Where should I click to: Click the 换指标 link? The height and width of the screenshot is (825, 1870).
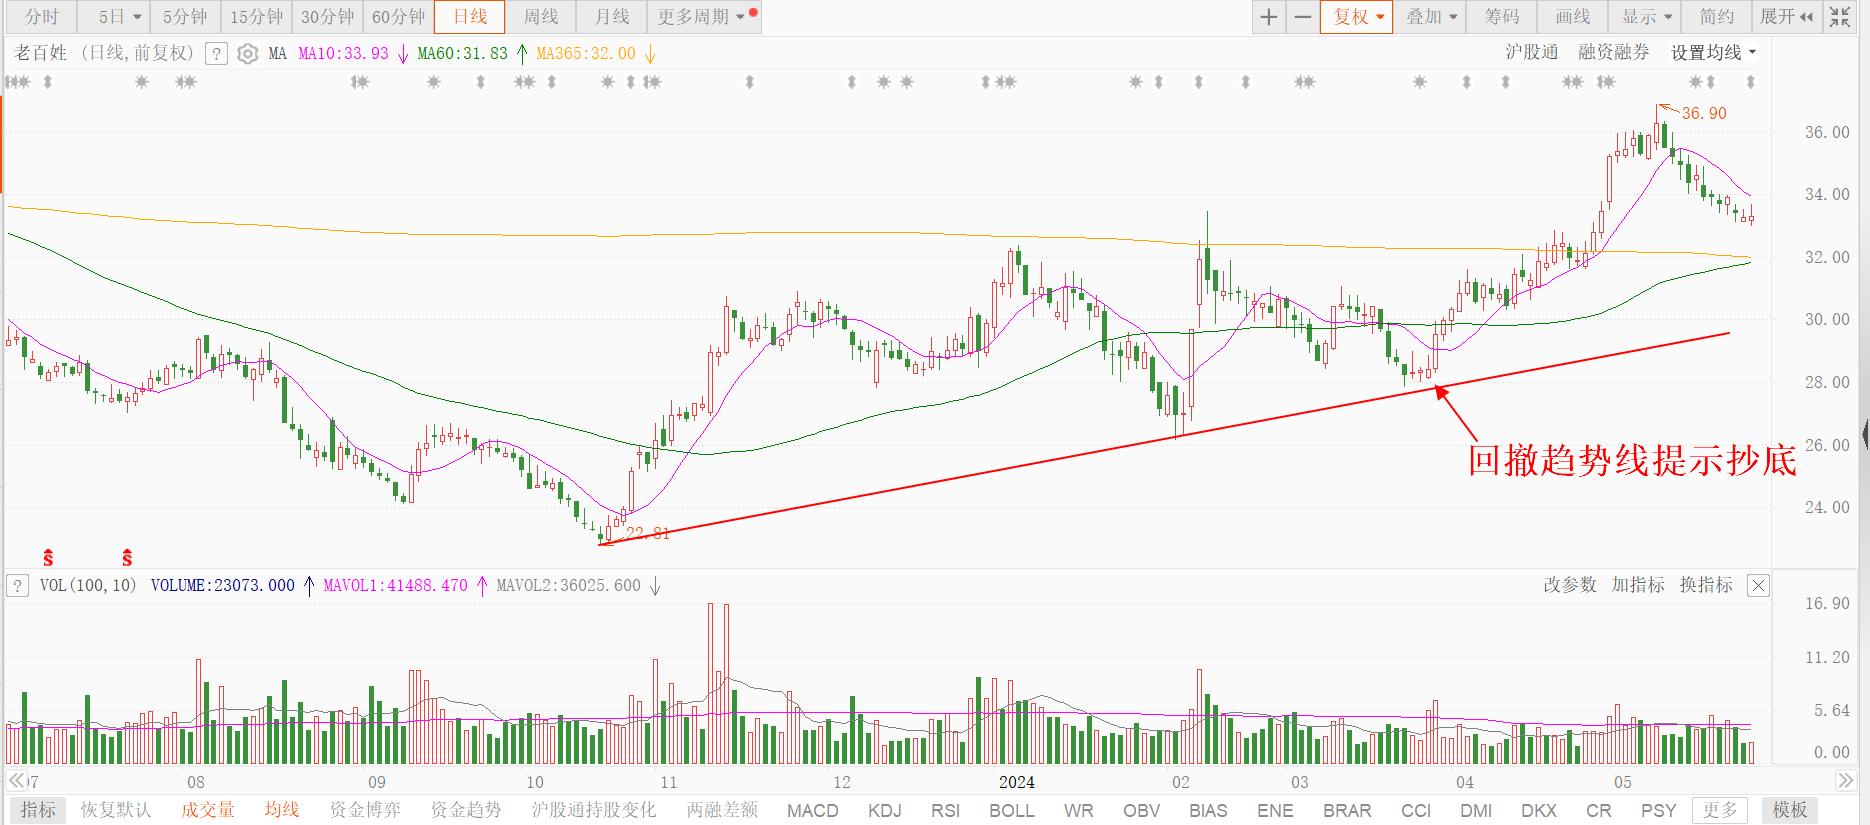click(1705, 585)
